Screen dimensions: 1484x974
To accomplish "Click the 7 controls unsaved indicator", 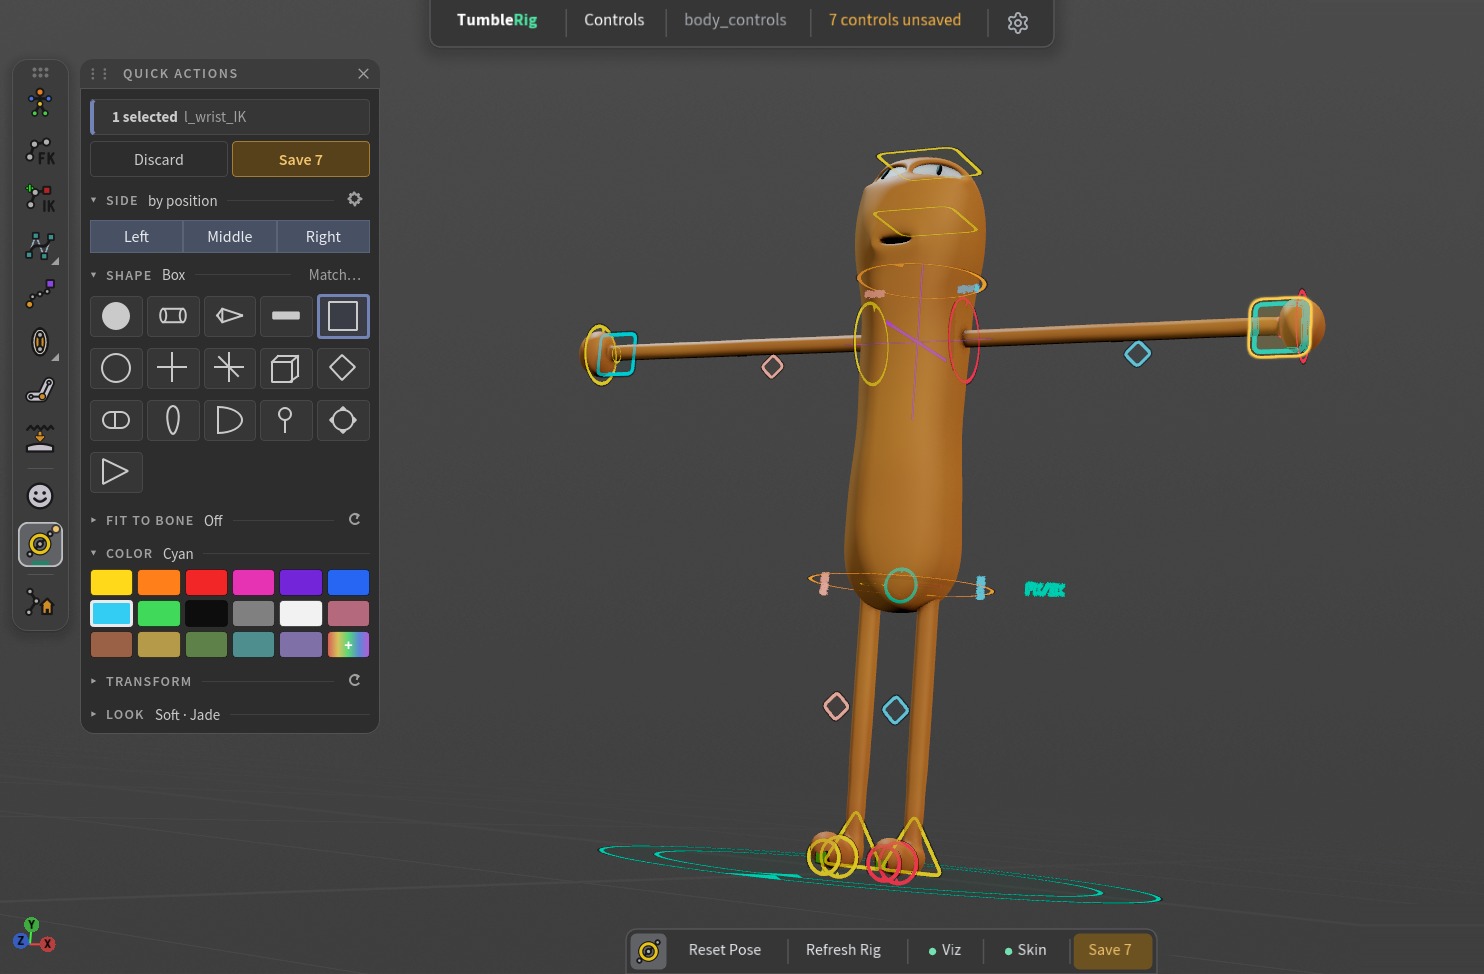I will click(x=895, y=20).
